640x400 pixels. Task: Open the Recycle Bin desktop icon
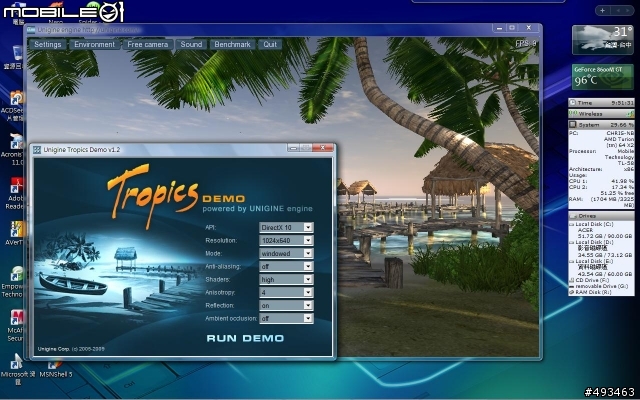pos(15,57)
